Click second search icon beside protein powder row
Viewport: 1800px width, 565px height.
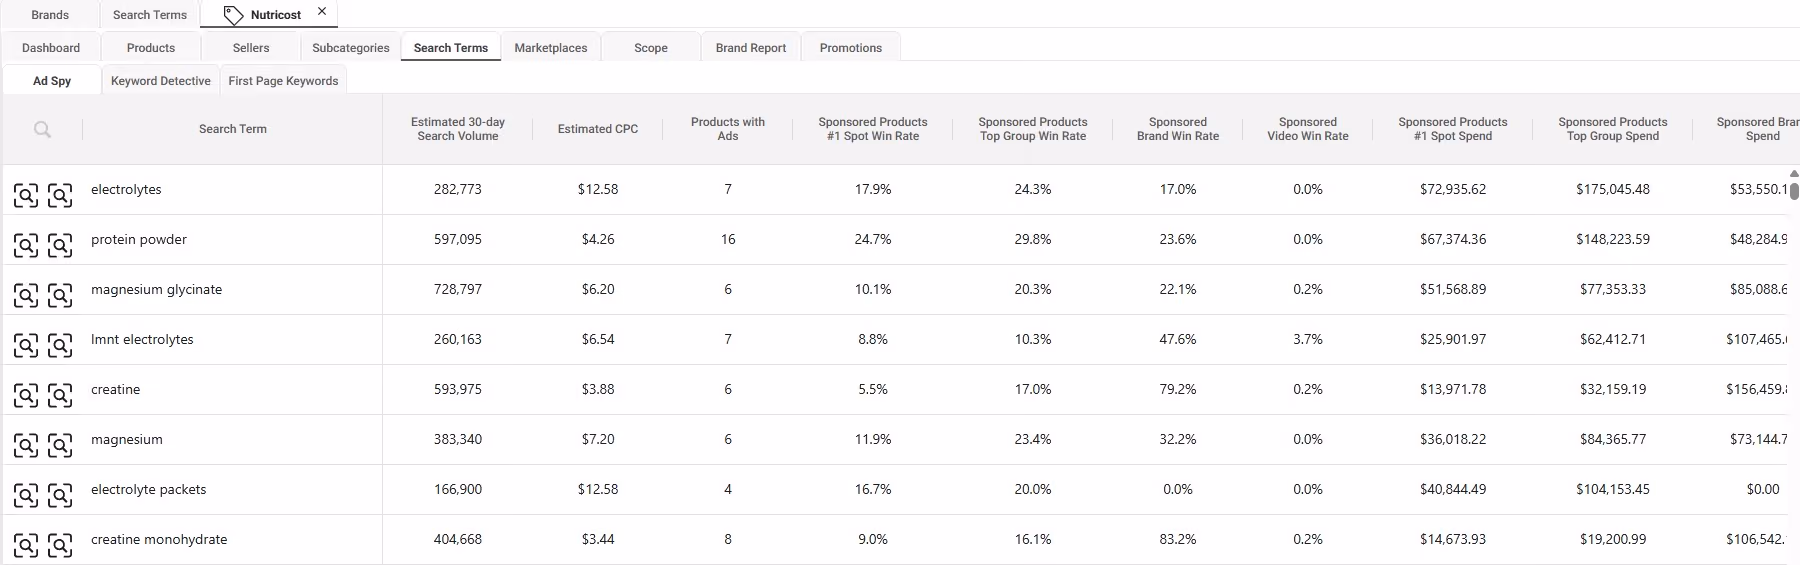pos(60,245)
